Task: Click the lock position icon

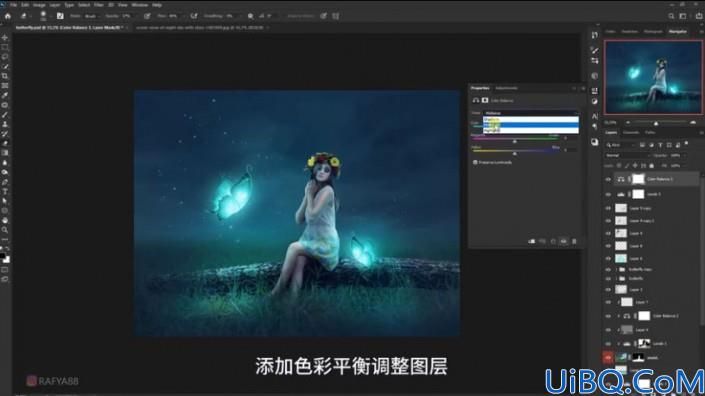Action: click(x=635, y=166)
